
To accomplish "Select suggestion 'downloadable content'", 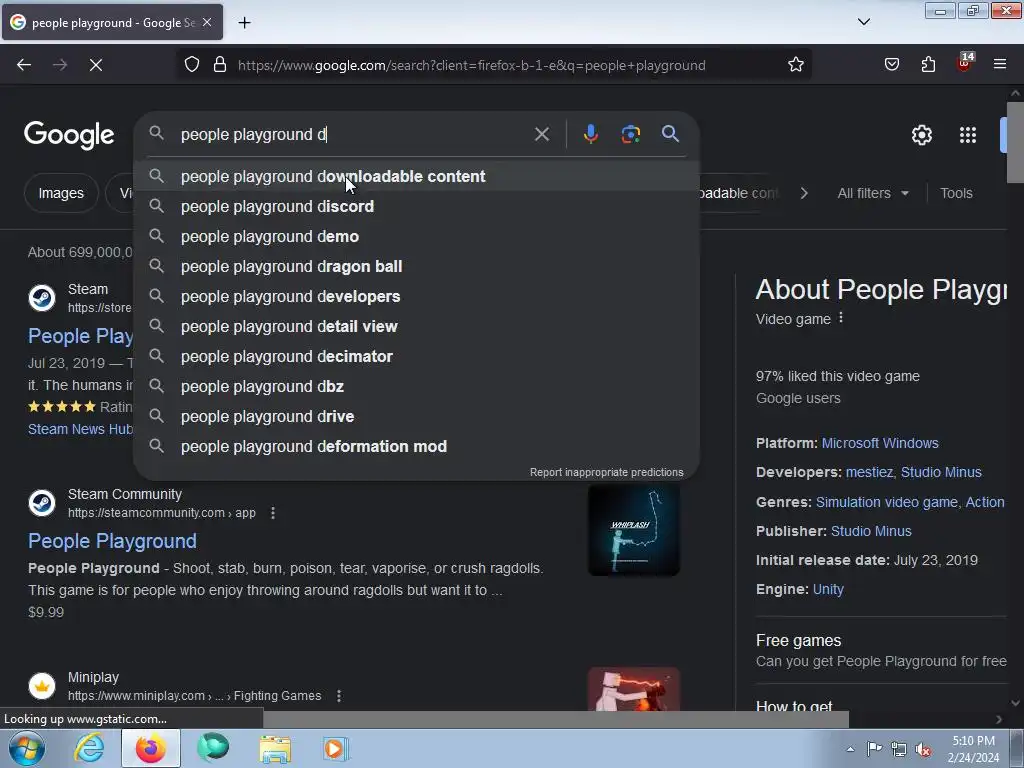I will pyautogui.click(x=416, y=176).
